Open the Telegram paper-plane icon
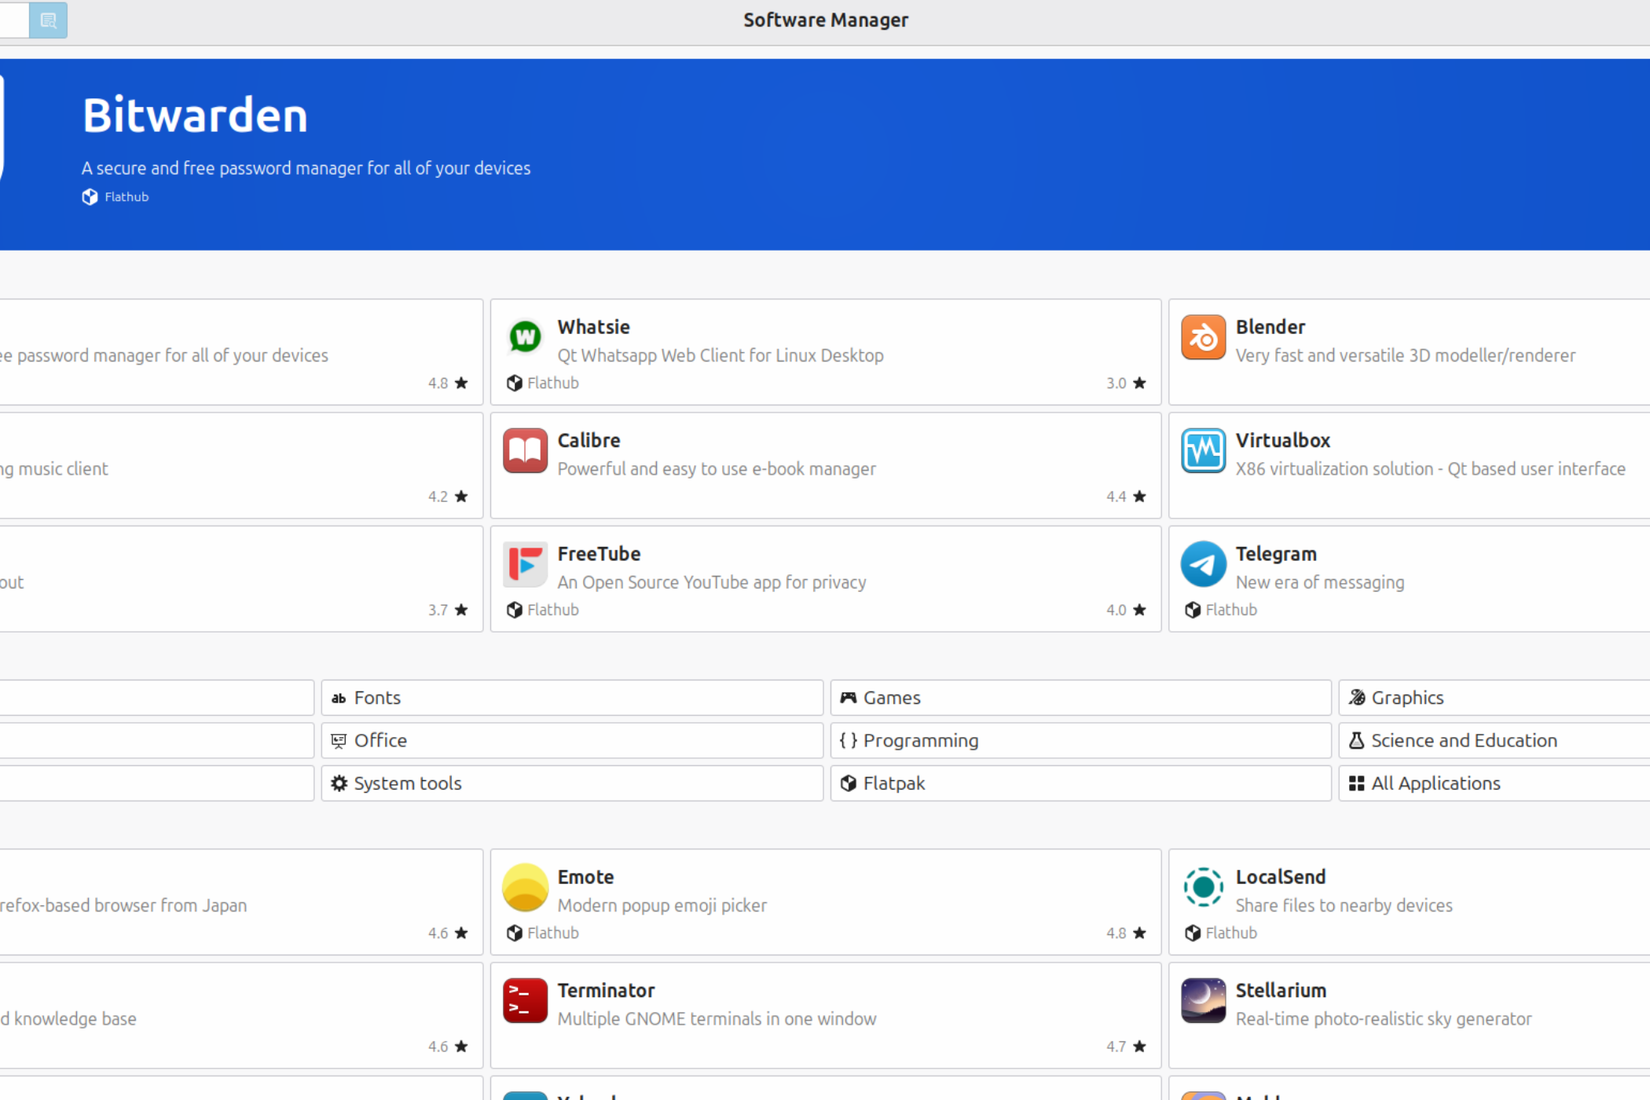The image size is (1650, 1100). pyautogui.click(x=1203, y=564)
